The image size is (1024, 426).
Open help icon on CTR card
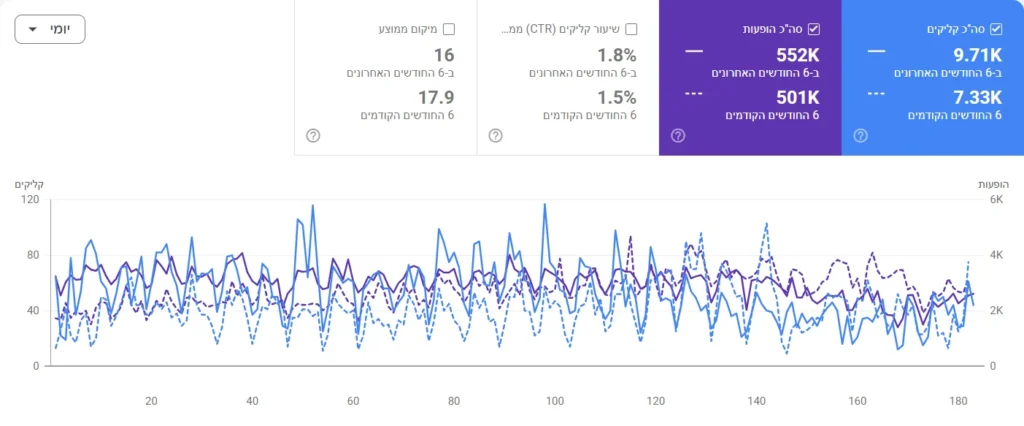point(496,136)
